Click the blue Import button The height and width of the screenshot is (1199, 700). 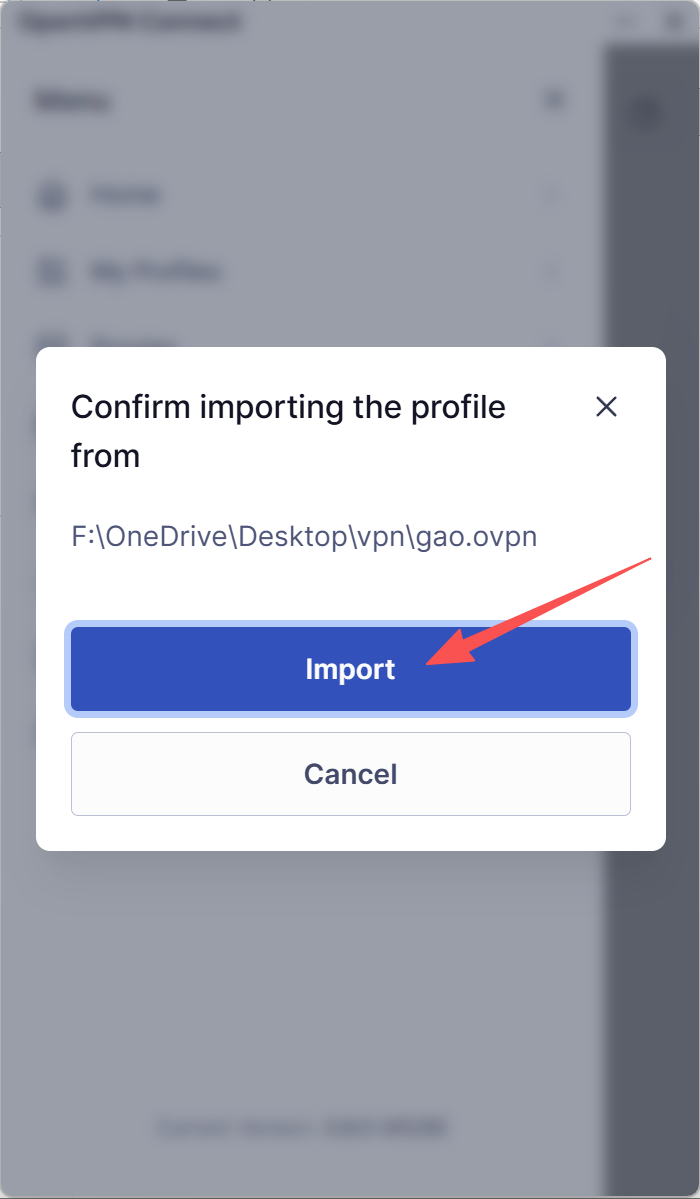point(350,669)
